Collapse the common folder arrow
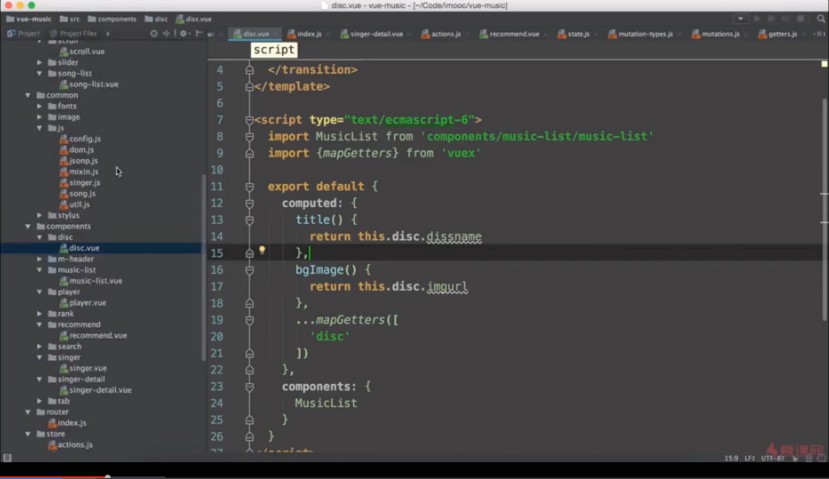Screen dimensions: 829x479 tap(28, 95)
